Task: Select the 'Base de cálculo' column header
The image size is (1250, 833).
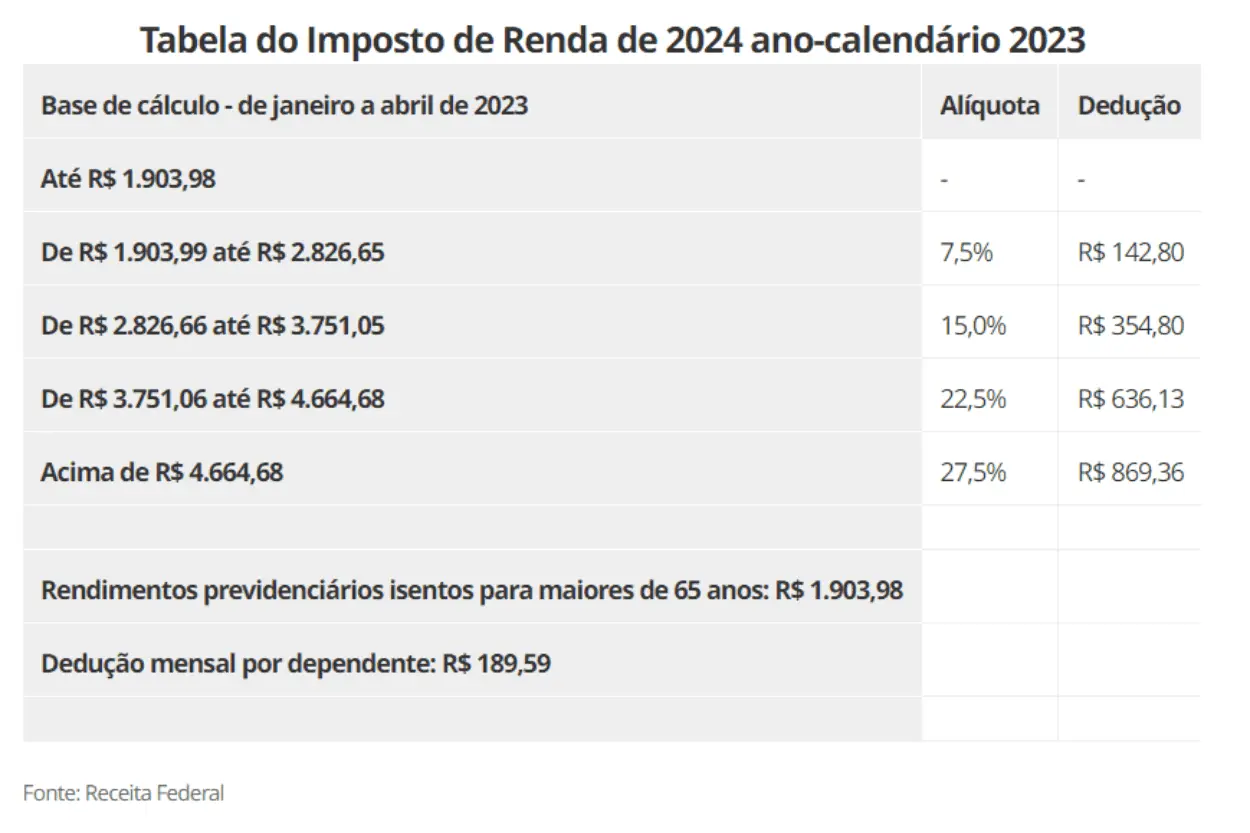Action: coord(284,105)
